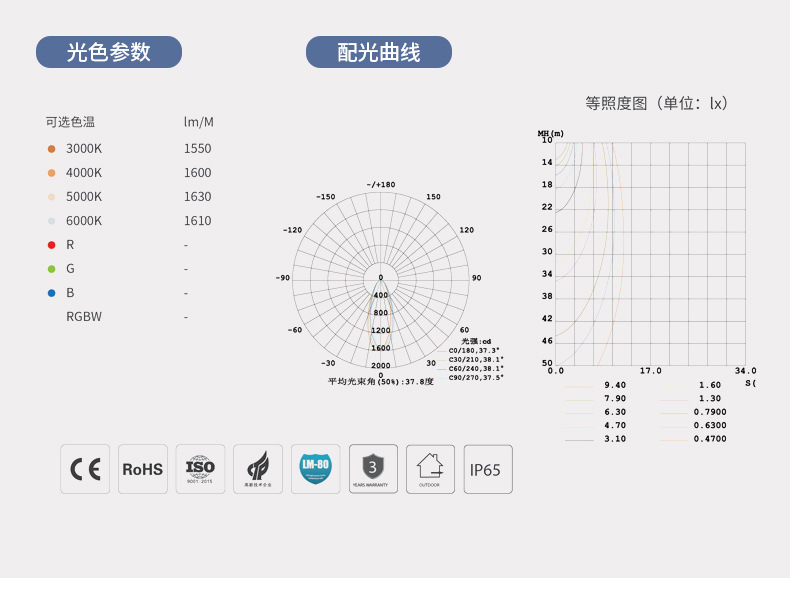
Task: Select the green G color dot
Action: point(51,269)
